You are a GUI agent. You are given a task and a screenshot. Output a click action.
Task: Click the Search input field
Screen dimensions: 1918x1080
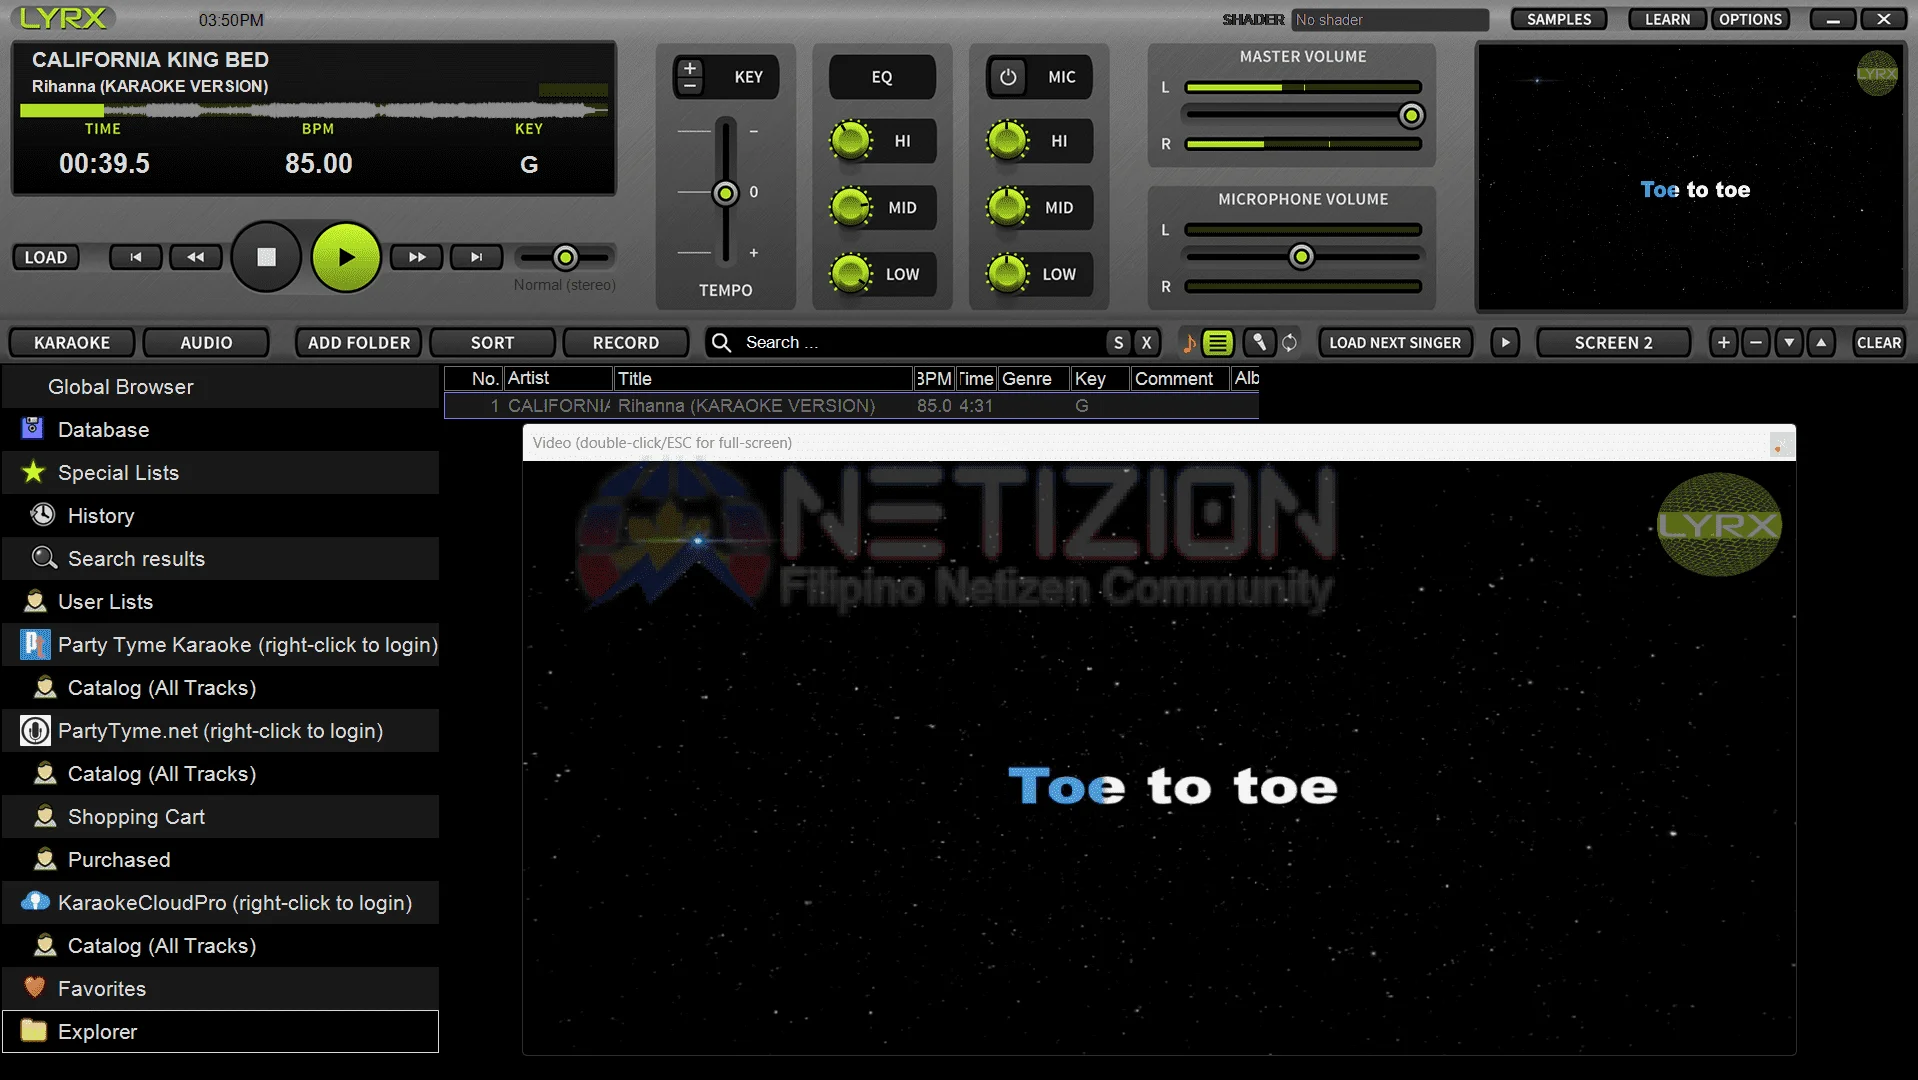pyautogui.click(x=920, y=343)
